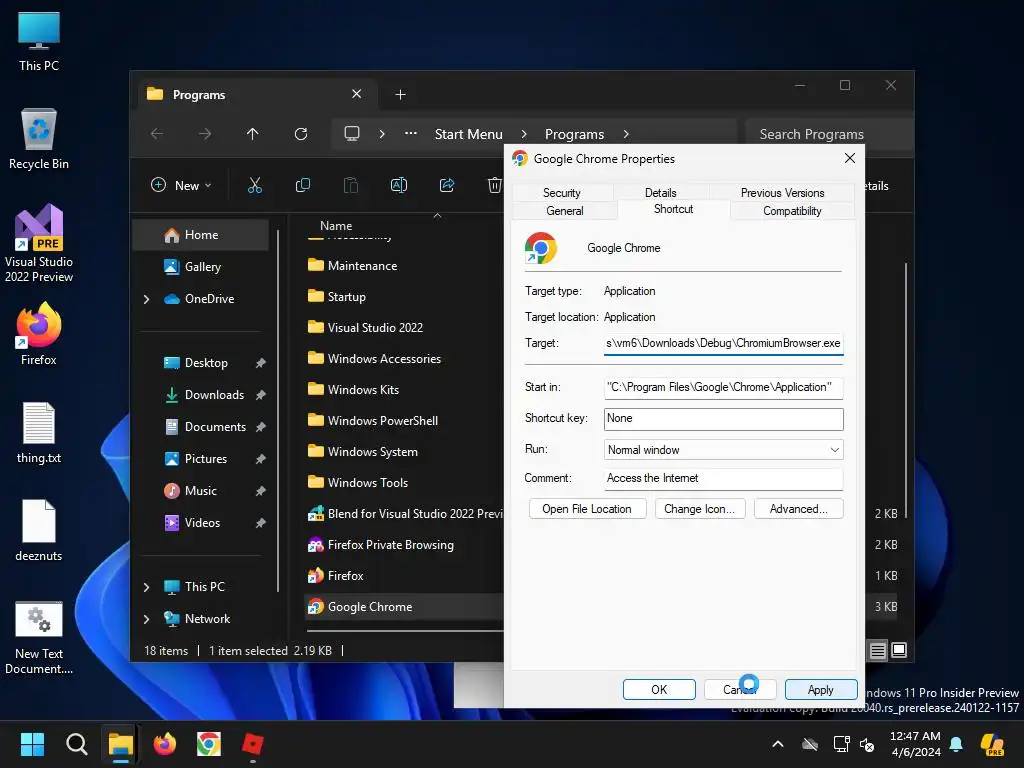Switch to large thumbnails view icon
The height and width of the screenshot is (768, 1024).
pyautogui.click(x=899, y=650)
